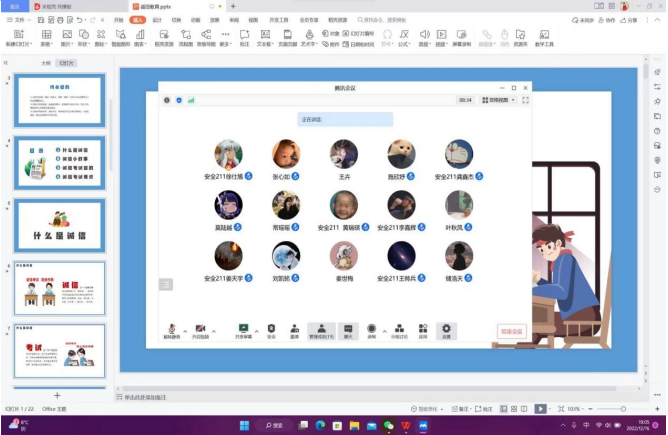The height and width of the screenshot is (435, 668).
Task: Switch to the 开始 home ribbon tab
Action: [118, 20]
